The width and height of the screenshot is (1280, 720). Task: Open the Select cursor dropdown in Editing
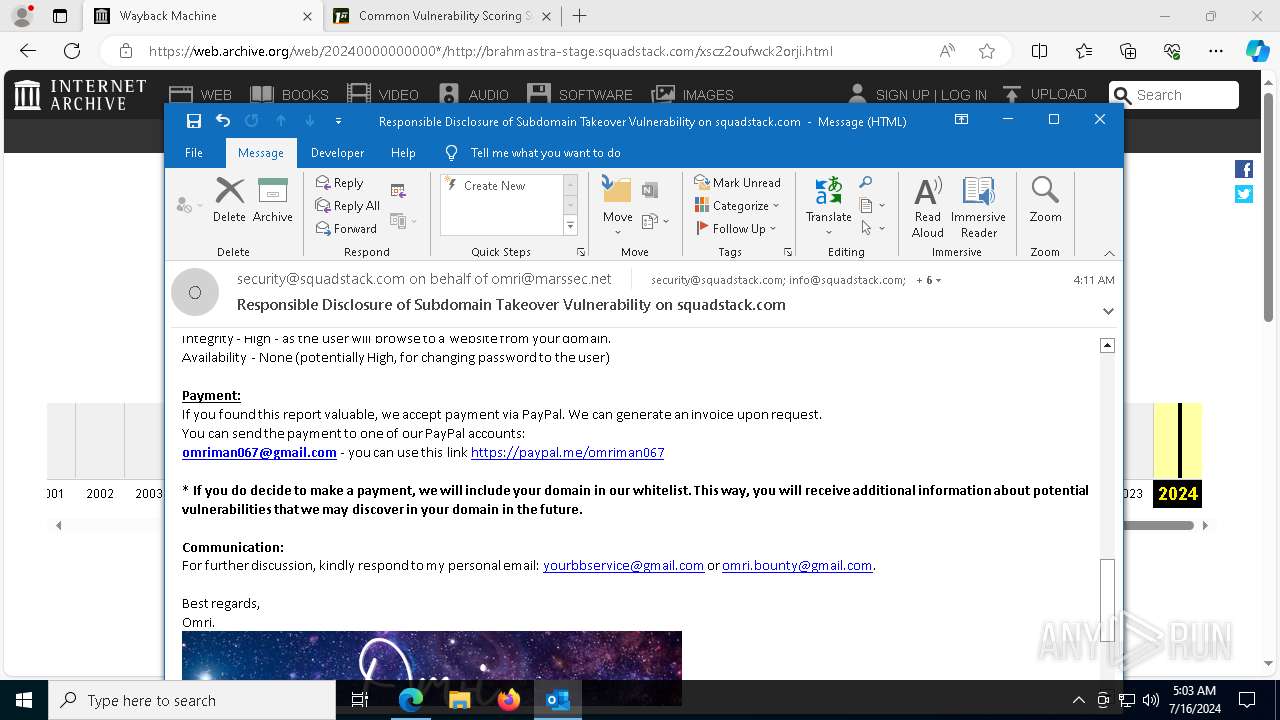coord(871,229)
